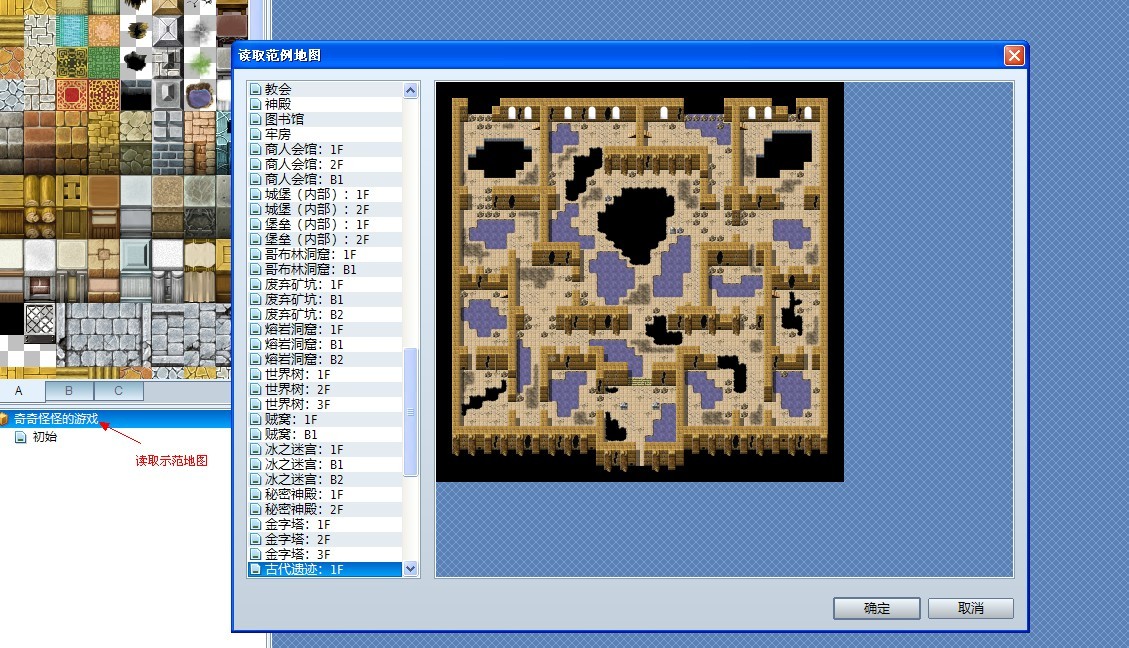Select 商人会馆：B1 sample map
The height and width of the screenshot is (648, 1129).
coord(325,179)
